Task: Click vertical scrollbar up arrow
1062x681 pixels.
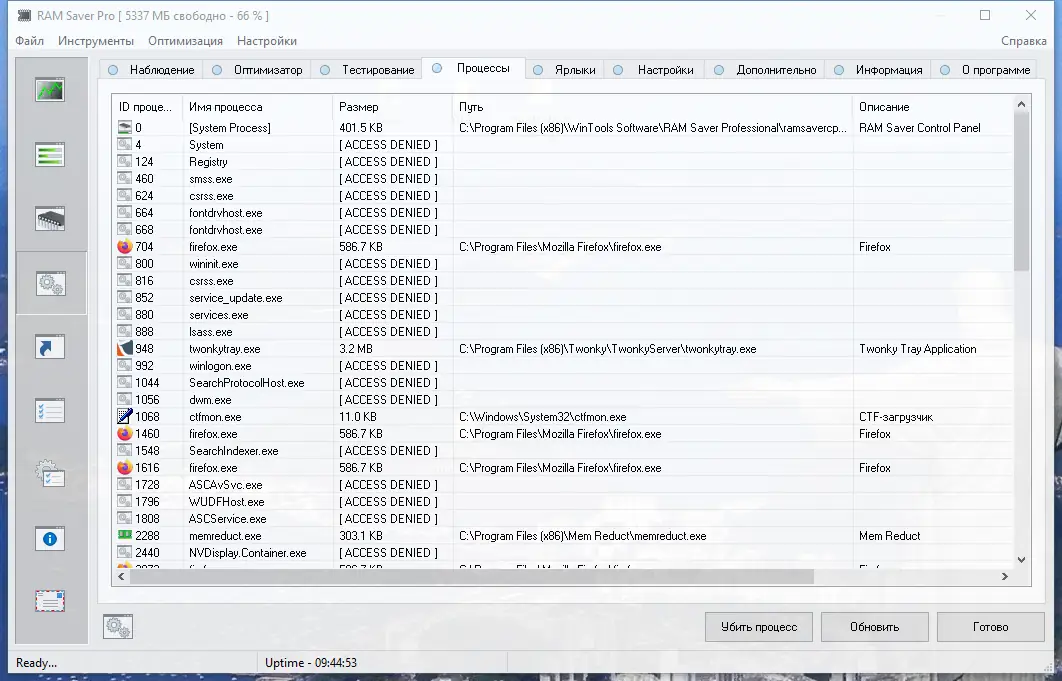Action: coord(1021,104)
